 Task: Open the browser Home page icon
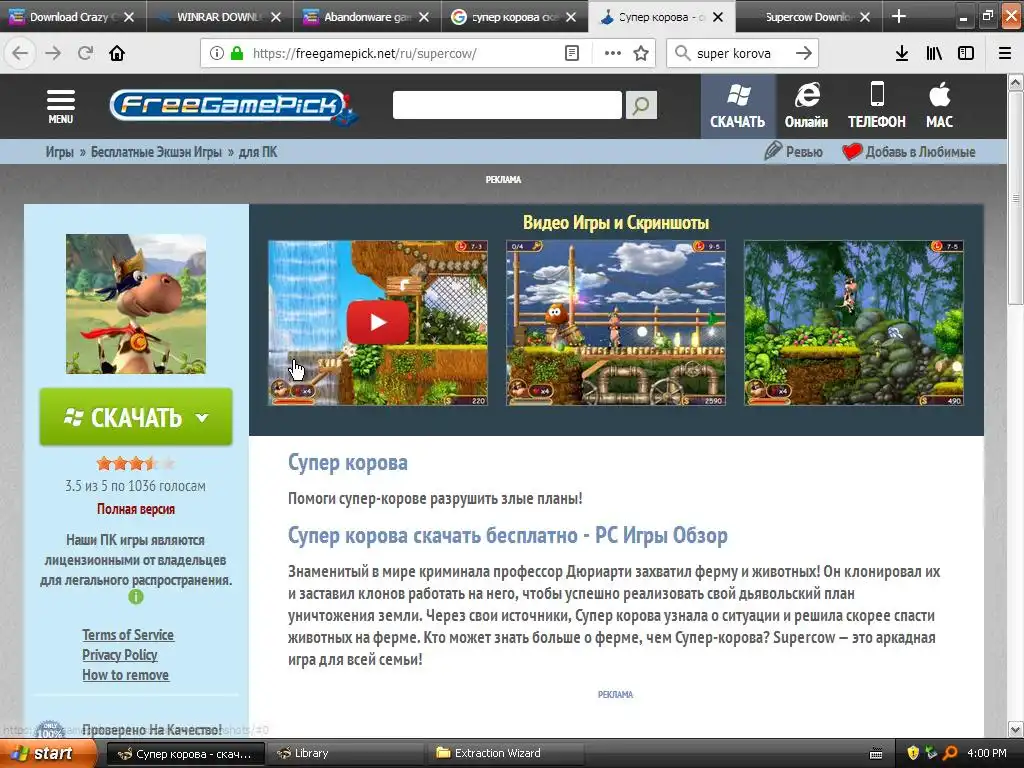[117, 53]
